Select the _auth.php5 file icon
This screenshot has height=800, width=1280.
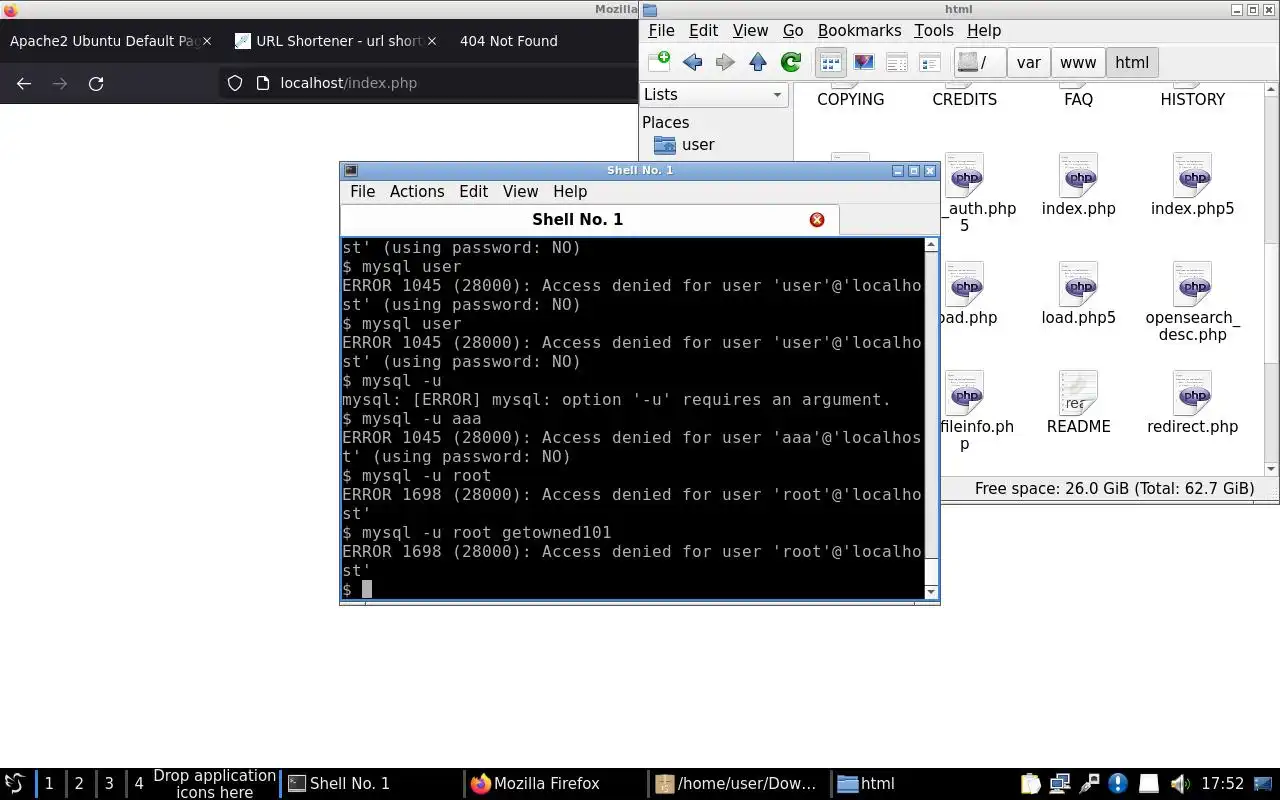[964, 176]
